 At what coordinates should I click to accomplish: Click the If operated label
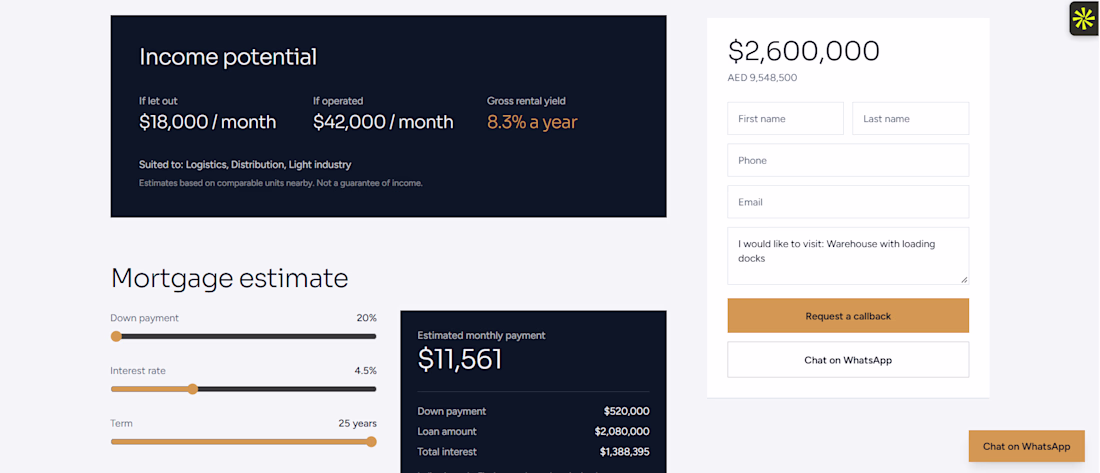click(x=338, y=101)
